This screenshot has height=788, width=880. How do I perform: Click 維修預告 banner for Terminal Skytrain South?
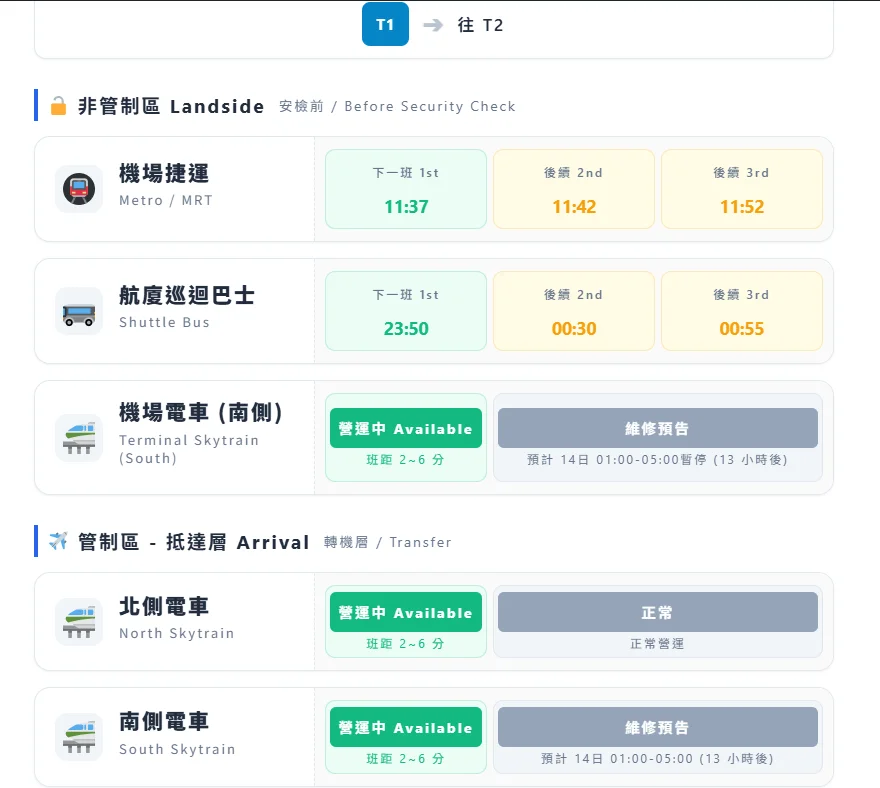pyautogui.click(x=658, y=428)
